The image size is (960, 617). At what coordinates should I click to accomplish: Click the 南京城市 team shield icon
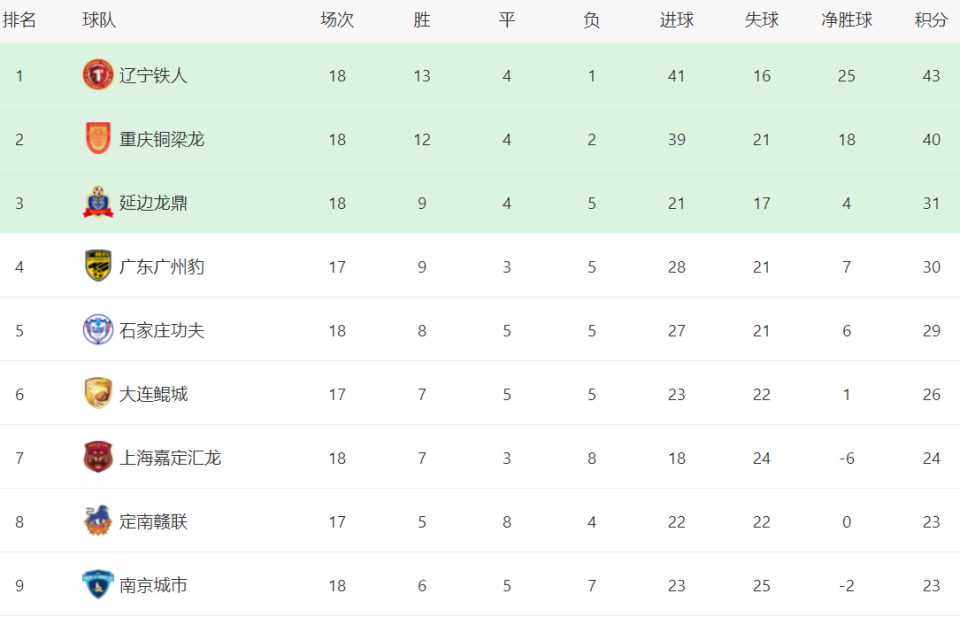point(98,584)
